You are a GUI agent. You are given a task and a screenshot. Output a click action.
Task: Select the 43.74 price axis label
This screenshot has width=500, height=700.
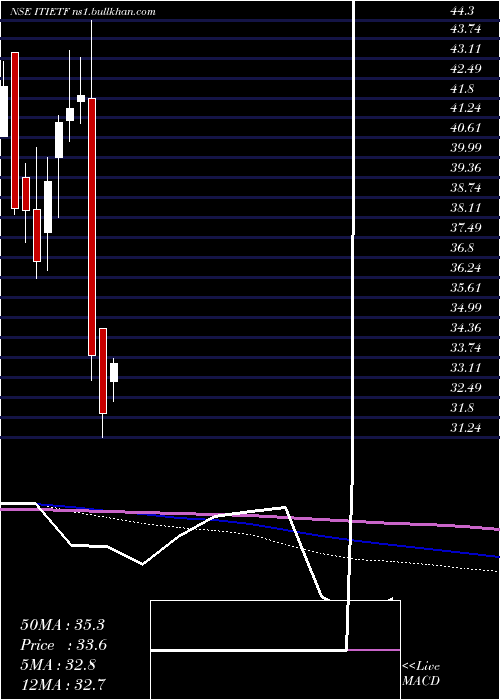pyautogui.click(x=466, y=29)
